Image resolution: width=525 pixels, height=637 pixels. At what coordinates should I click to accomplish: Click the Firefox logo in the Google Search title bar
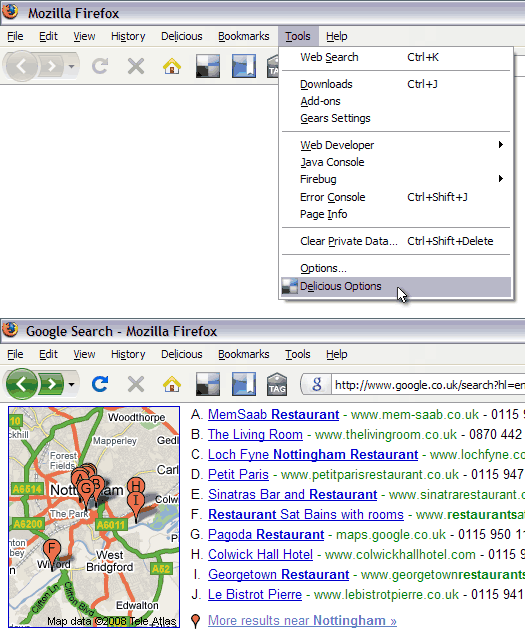(10, 329)
